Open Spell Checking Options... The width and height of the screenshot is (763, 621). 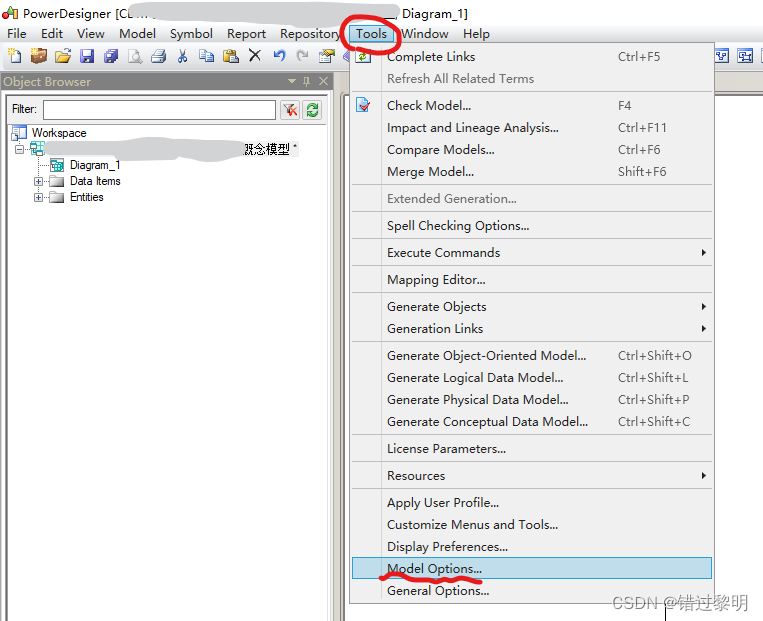coord(532,226)
